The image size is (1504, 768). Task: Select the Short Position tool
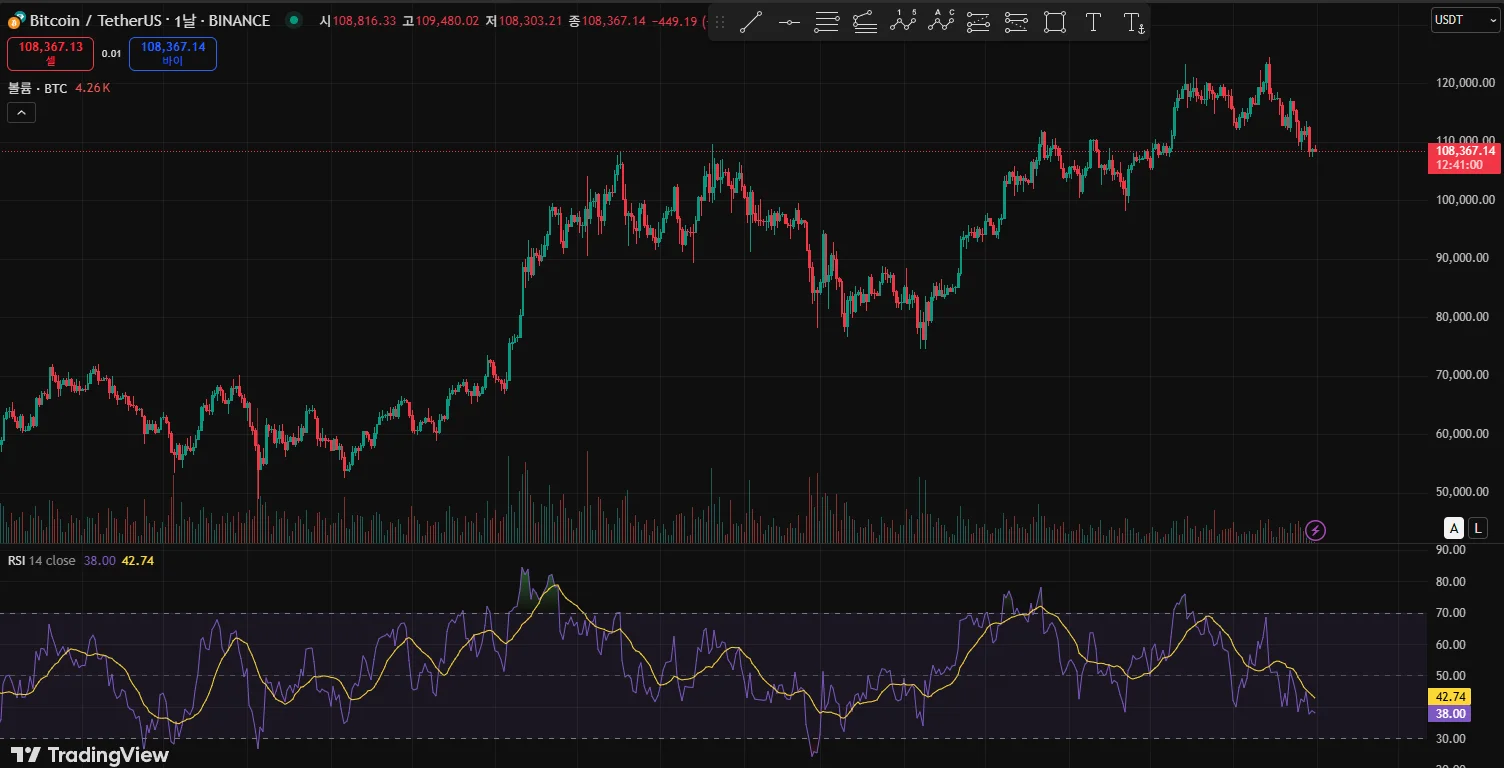(x=1016, y=22)
